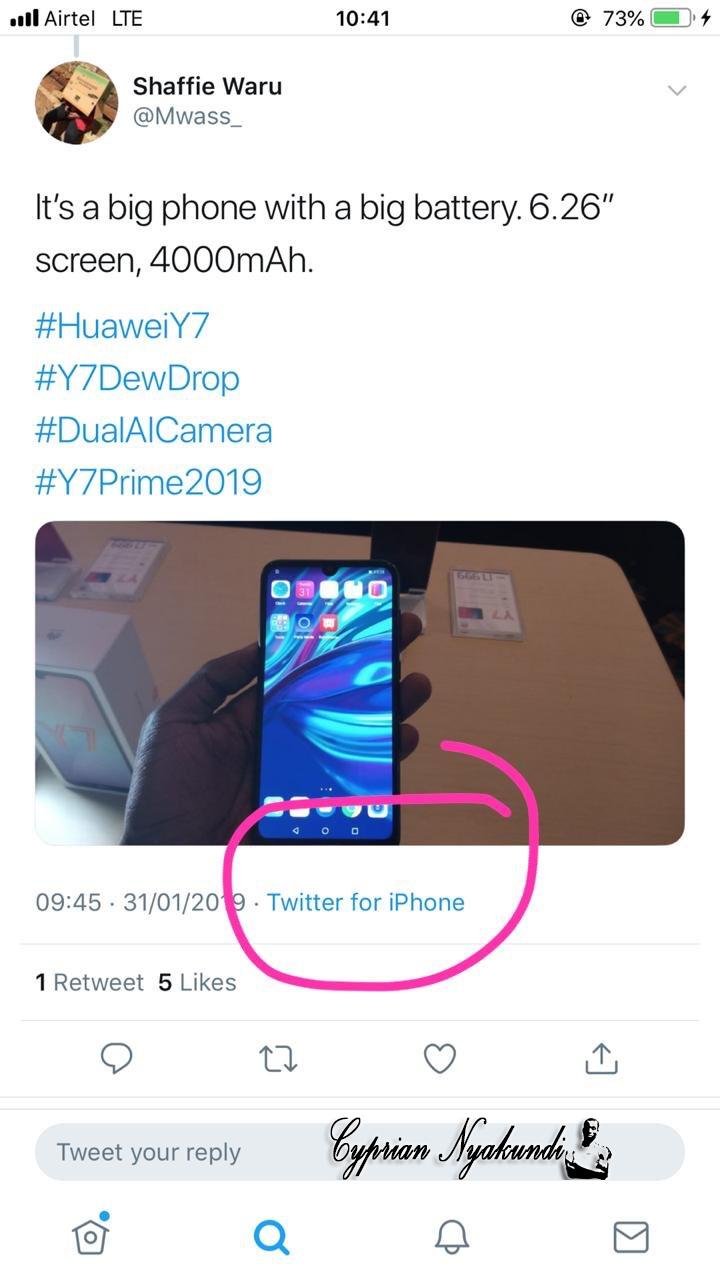This screenshot has width=720, height=1280.
Task: Expand the tweet options chevron
Action: click(x=677, y=91)
